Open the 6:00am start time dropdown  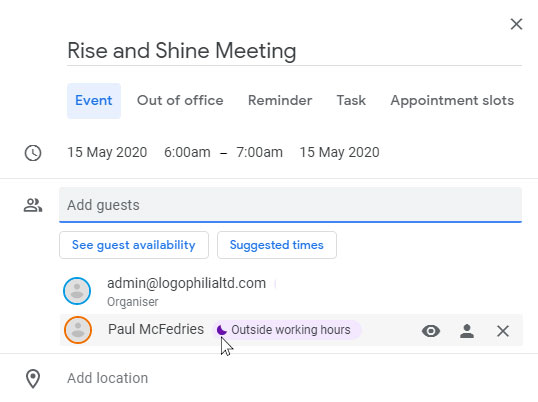click(x=187, y=152)
